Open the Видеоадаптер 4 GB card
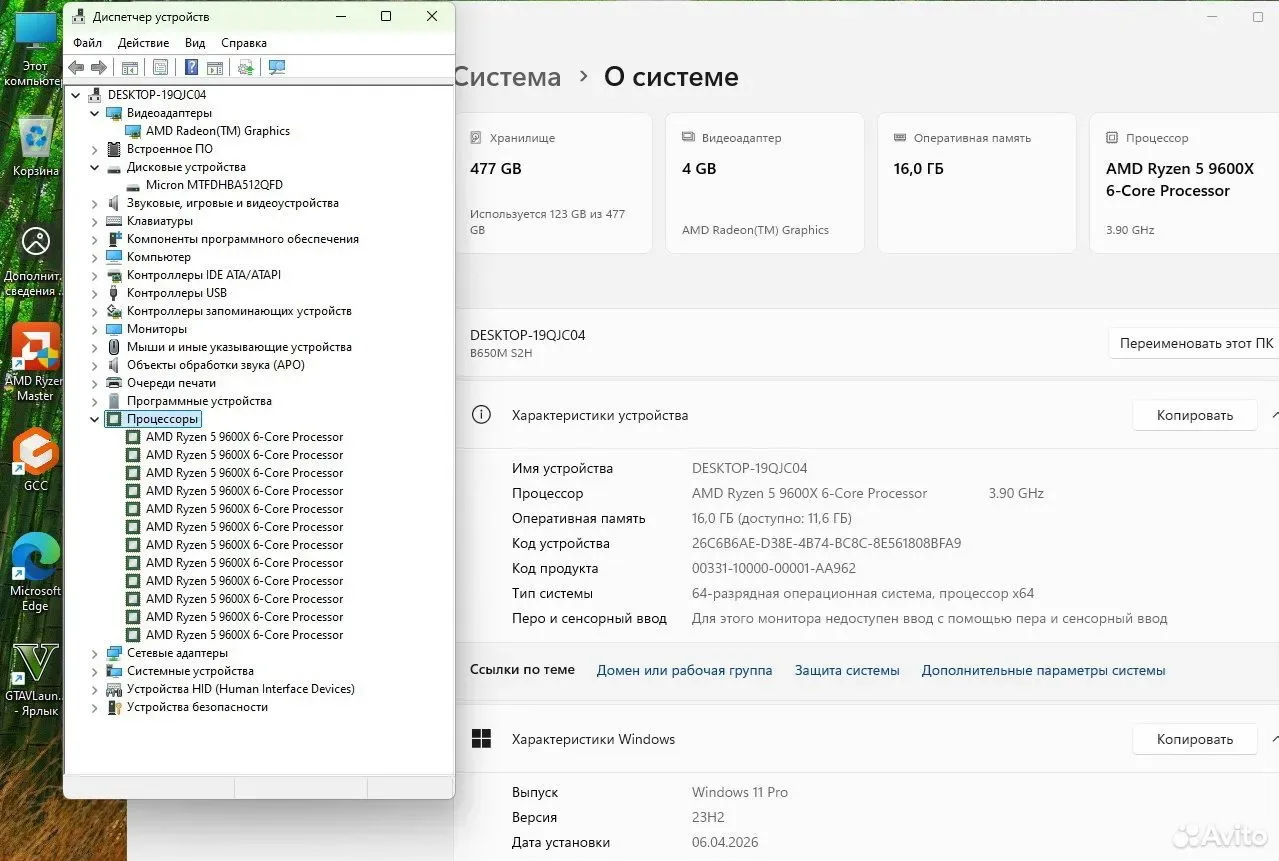The height and width of the screenshot is (861, 1279). click(765, 183)
